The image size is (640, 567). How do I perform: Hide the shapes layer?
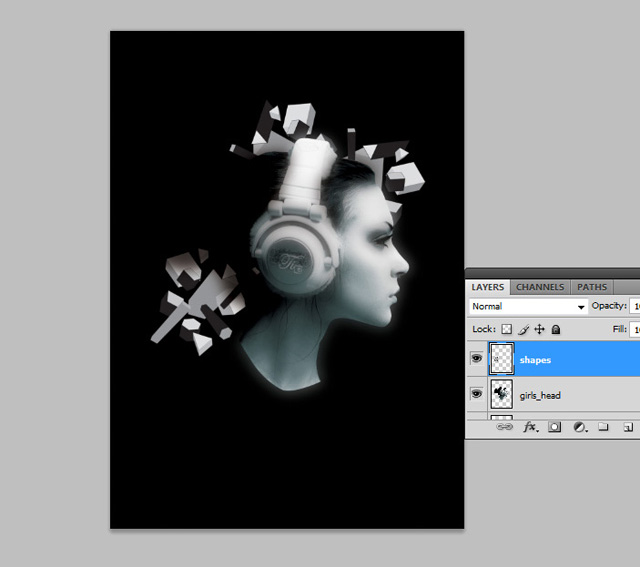476,359
